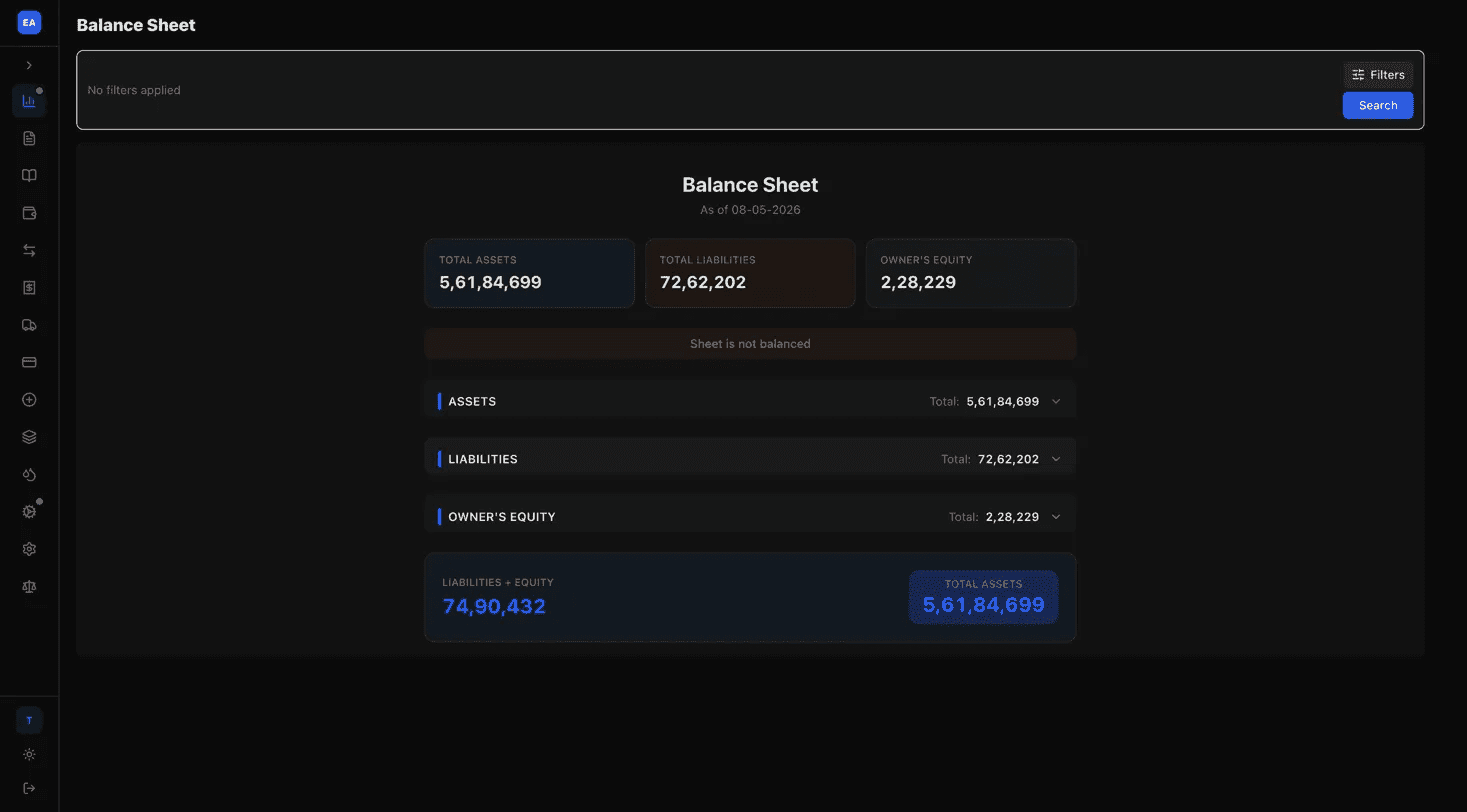Open the book ledger icon in sidebar
Image resolution: width=1467 pixels, height=812 pixels.
(29, 176)
